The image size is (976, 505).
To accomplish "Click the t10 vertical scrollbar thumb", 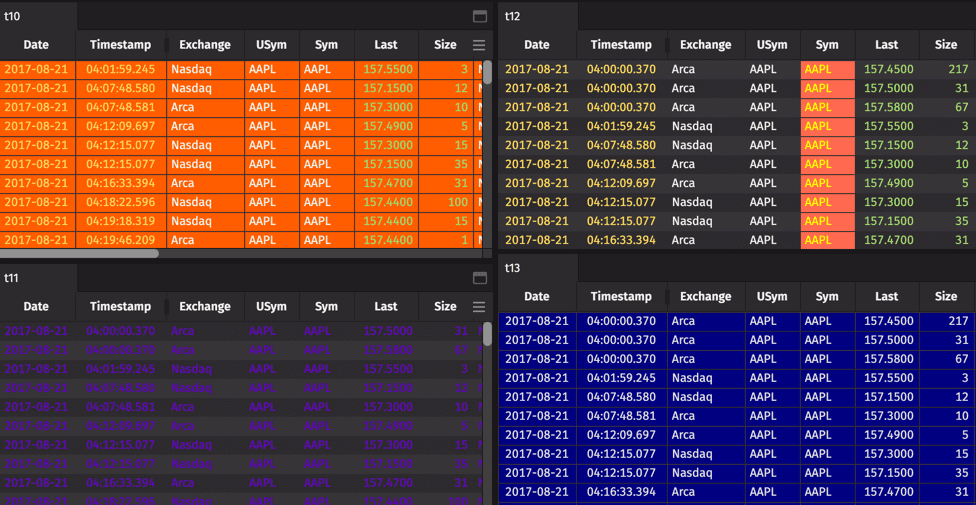I will (x=487, y=72).
